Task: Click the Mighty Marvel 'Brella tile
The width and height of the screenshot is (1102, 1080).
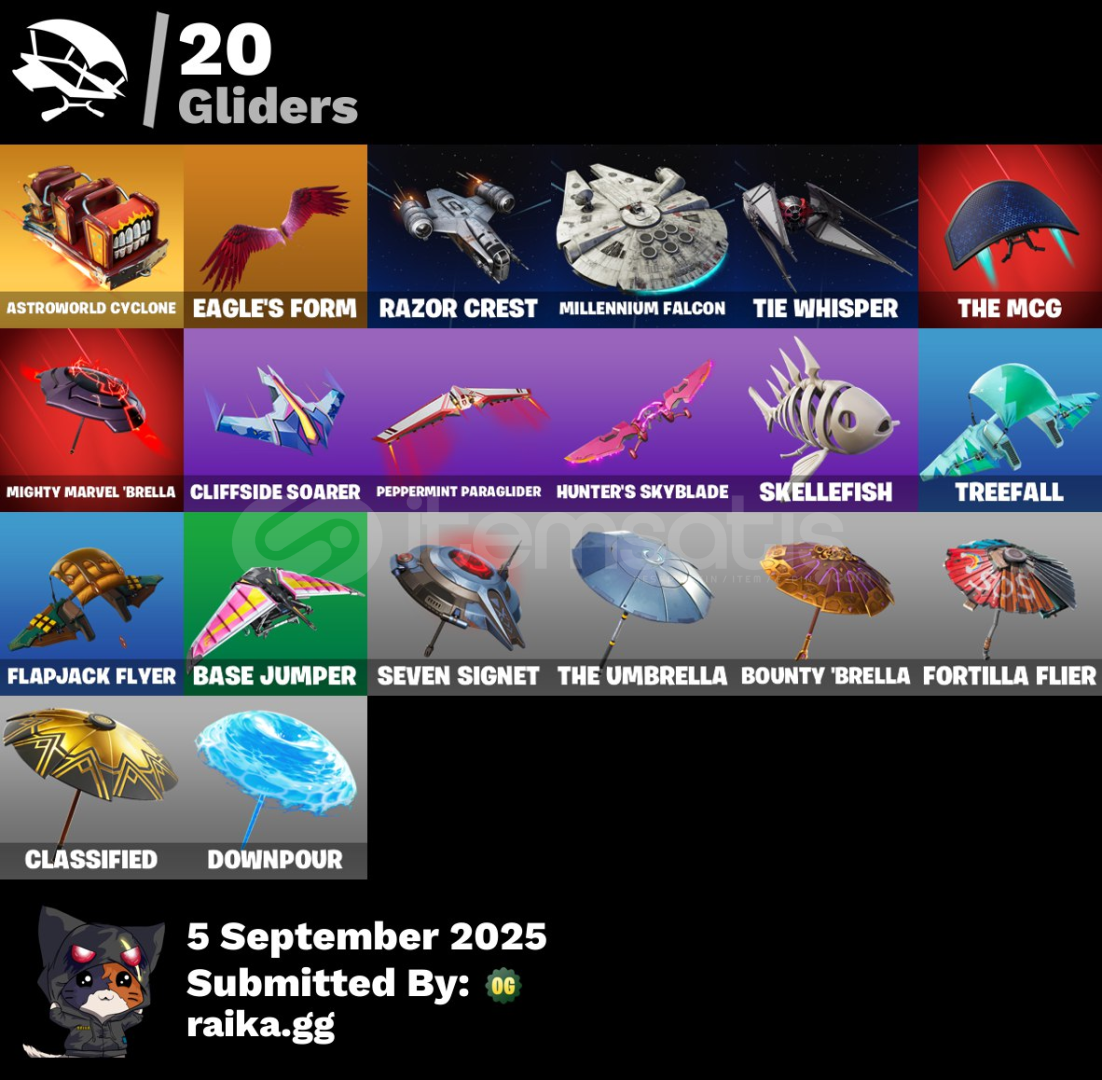Action: point(91,420)
